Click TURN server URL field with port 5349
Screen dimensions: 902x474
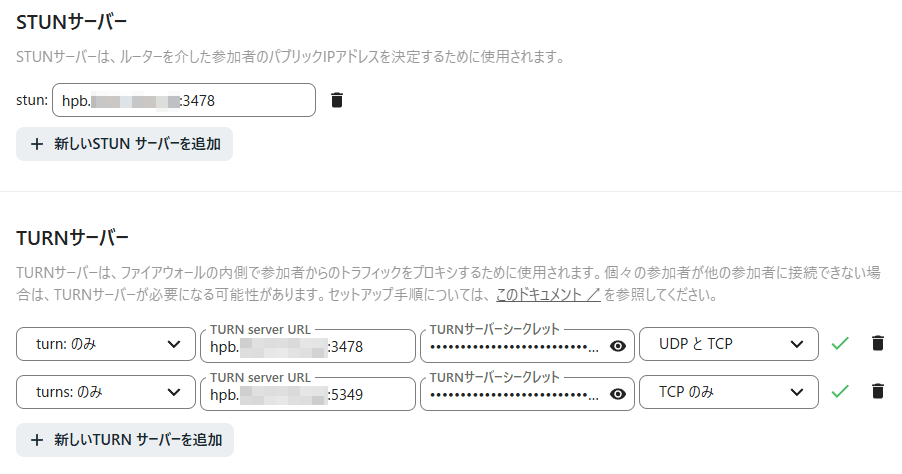[x=308, y=395]
